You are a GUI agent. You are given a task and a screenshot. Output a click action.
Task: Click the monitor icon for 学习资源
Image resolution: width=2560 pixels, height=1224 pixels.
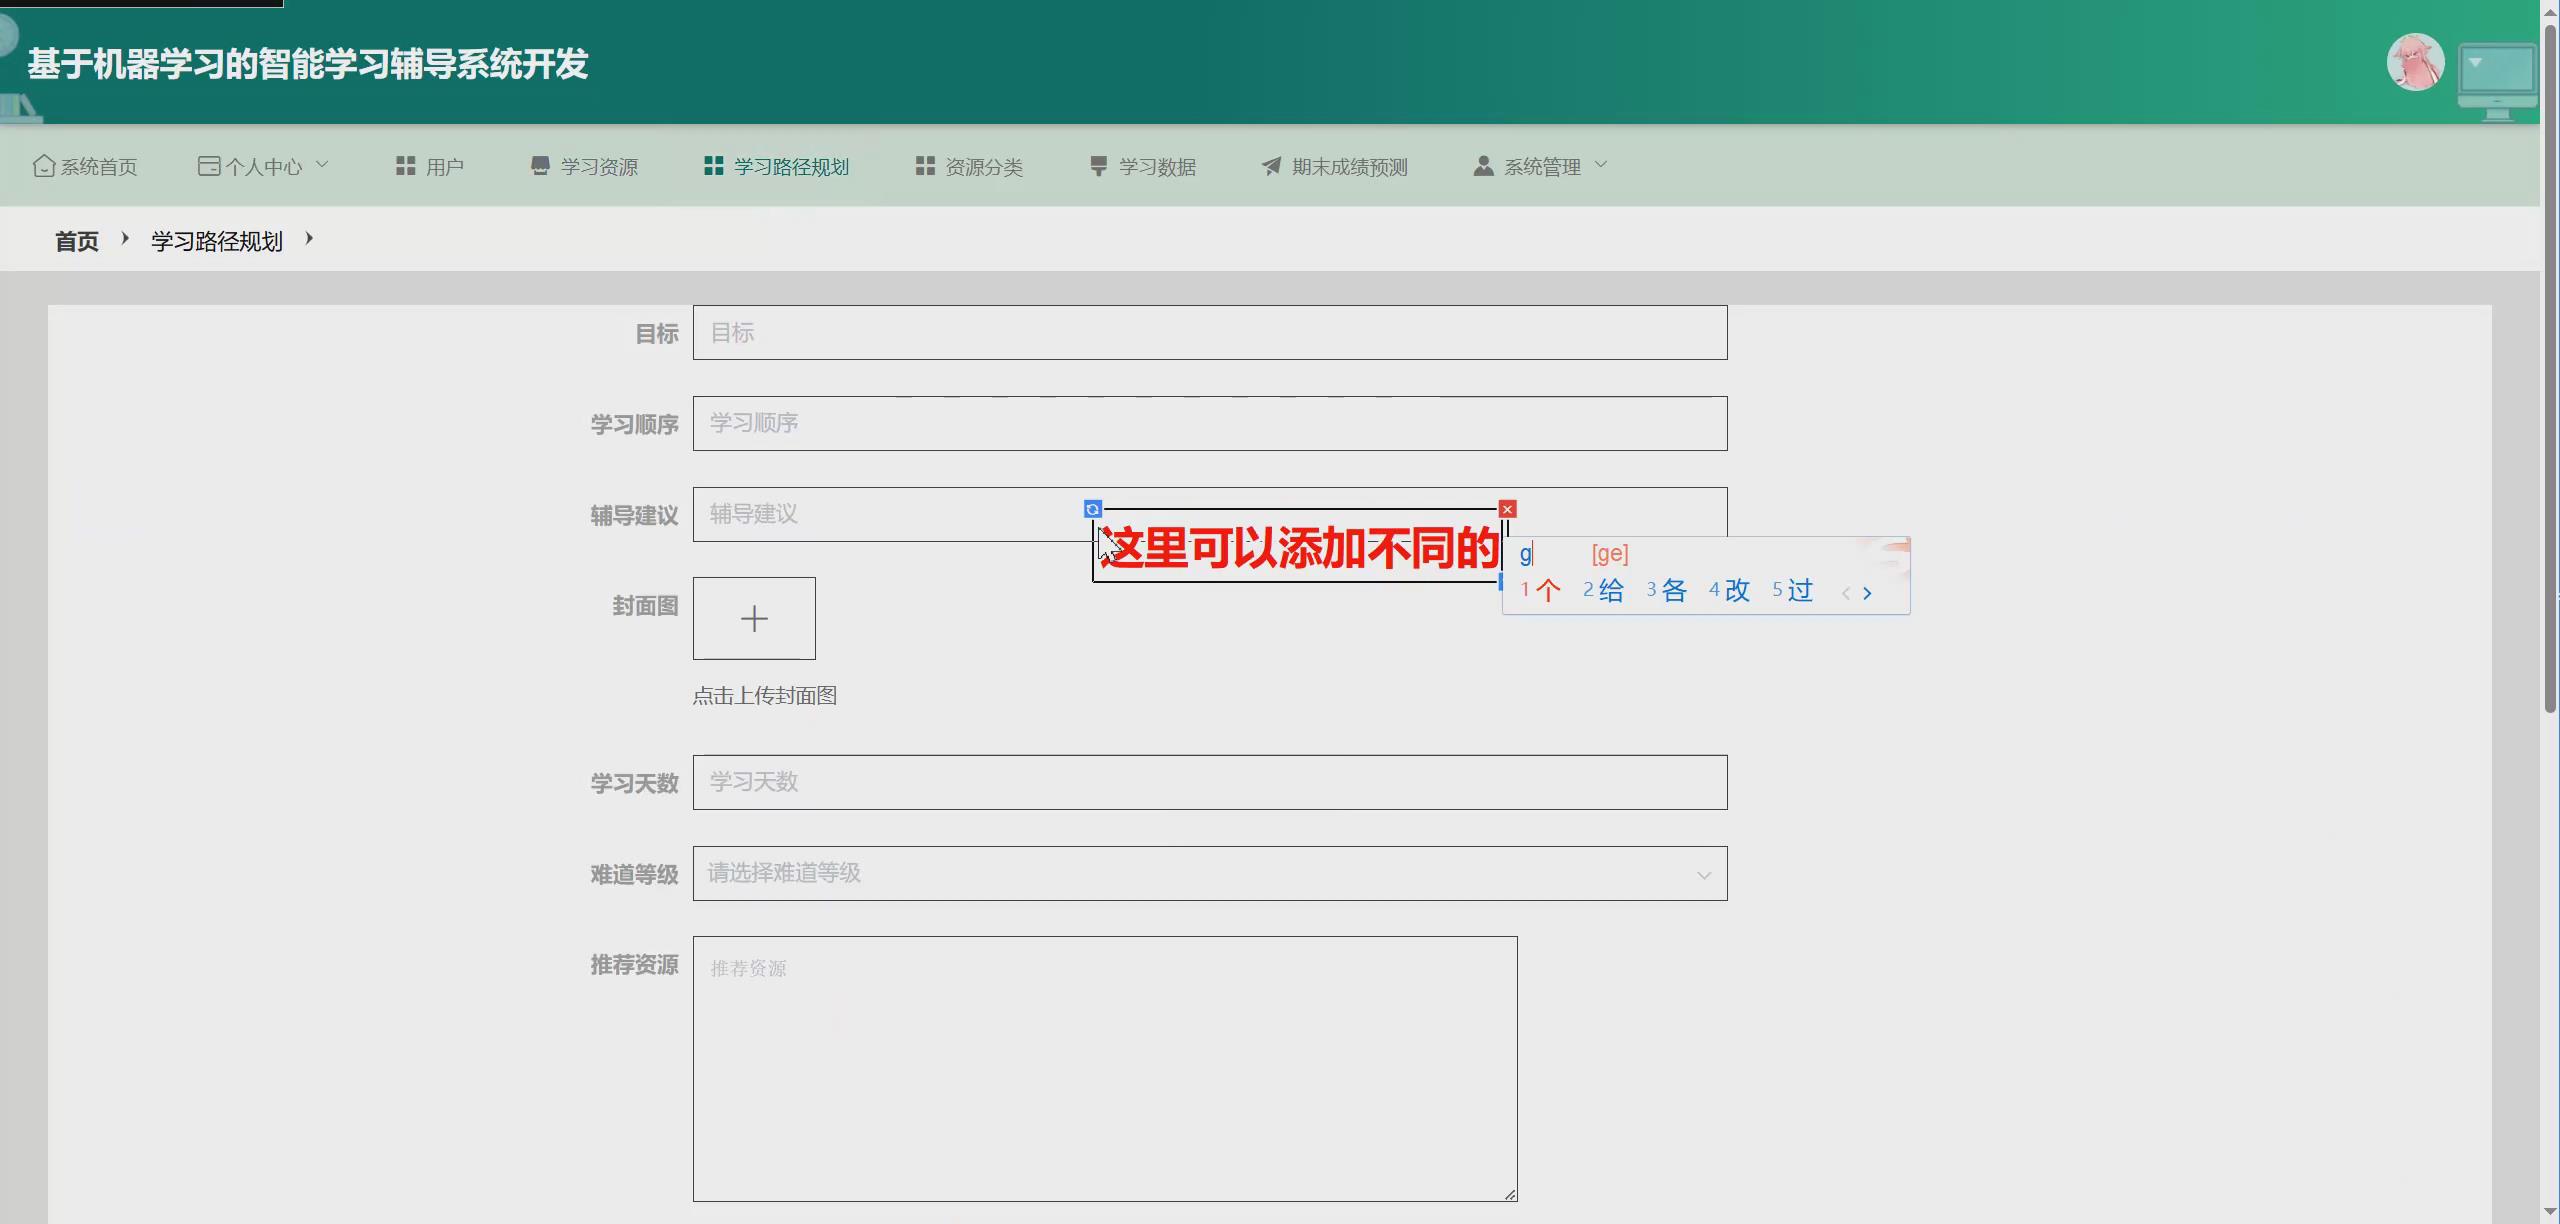[539, 165]
